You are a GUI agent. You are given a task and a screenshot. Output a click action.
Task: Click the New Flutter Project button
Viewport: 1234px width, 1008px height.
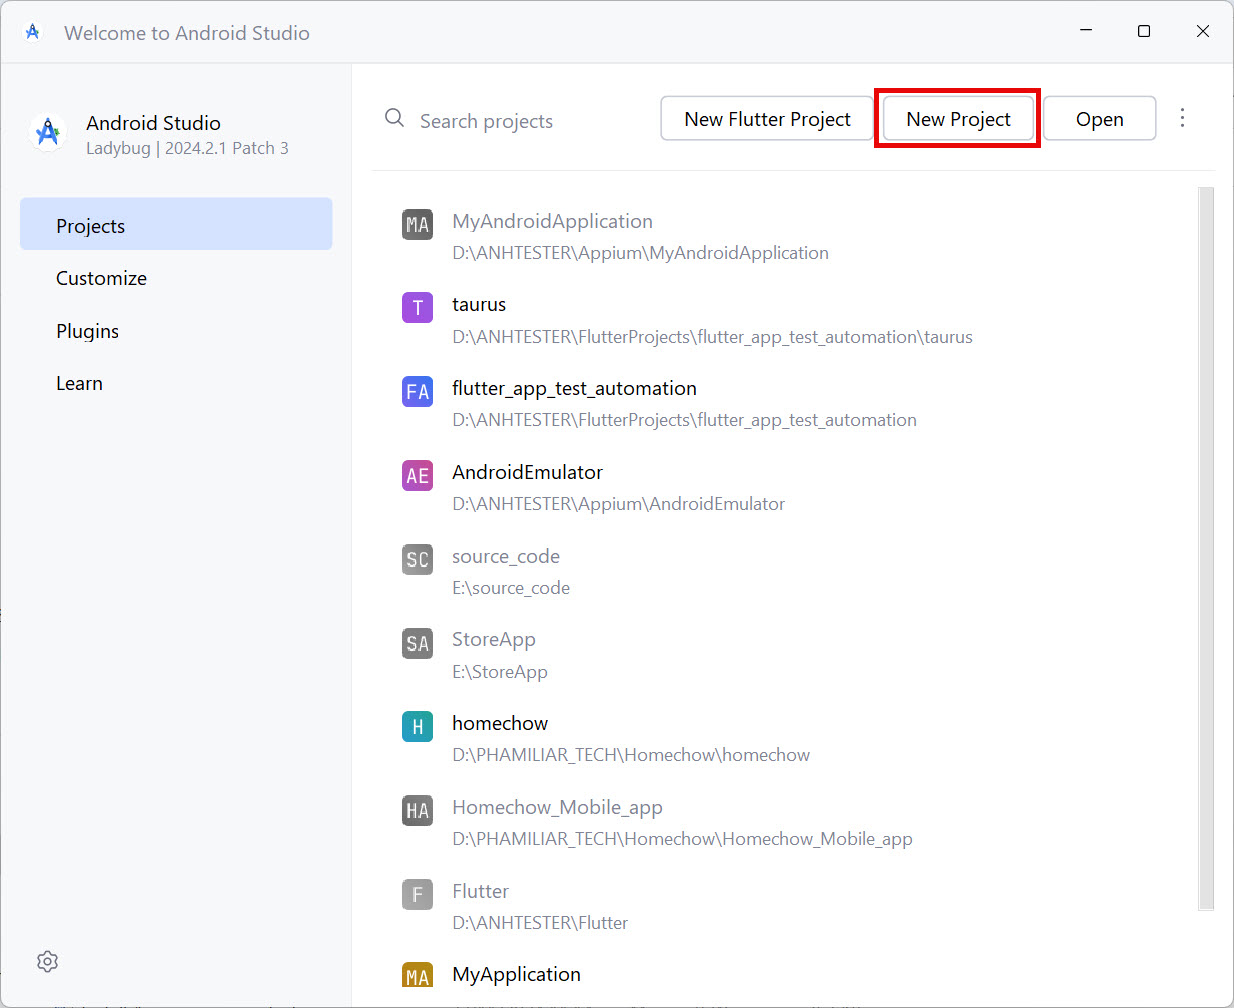click(x=767, y=119)
